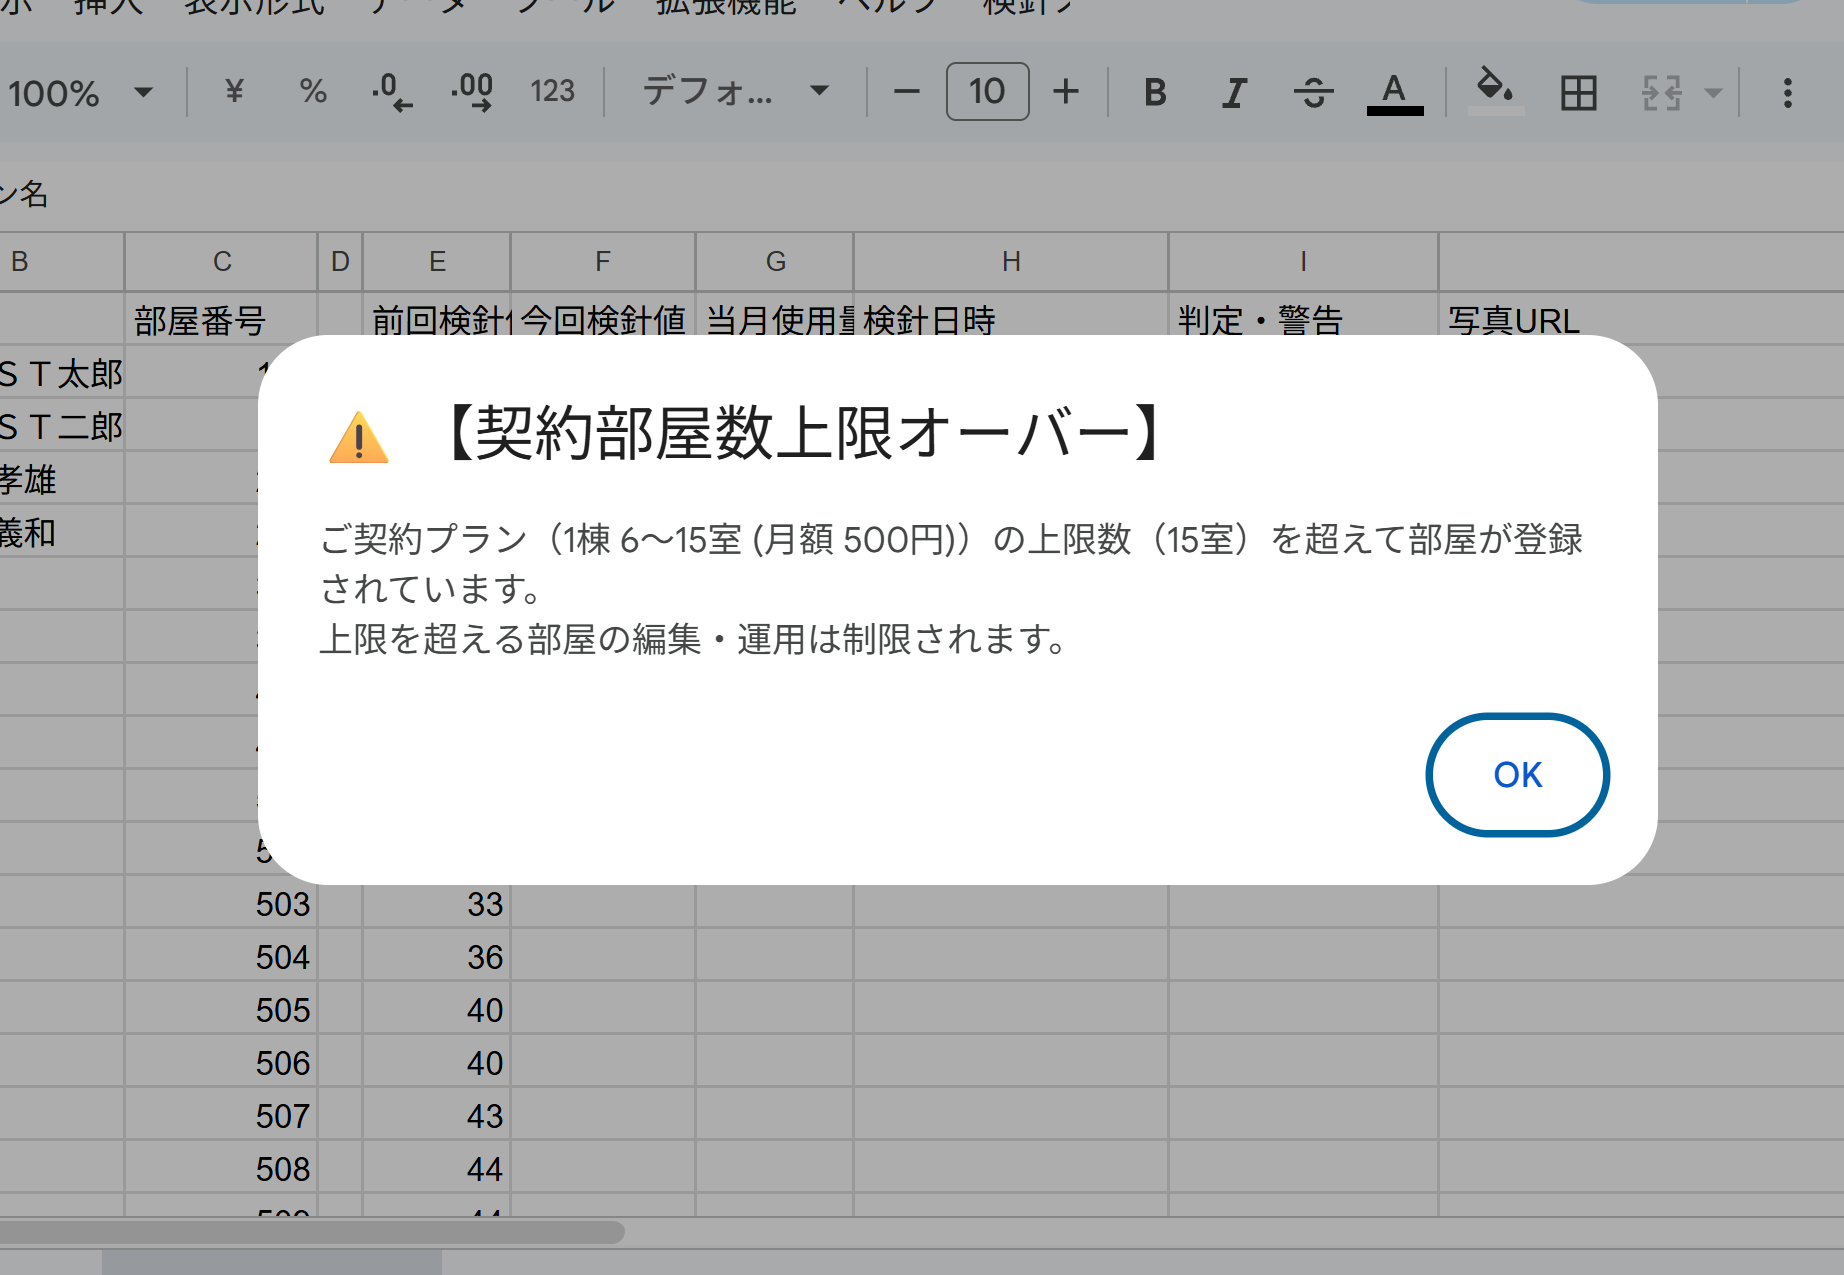1844x1275 pixels.
Task: Click the font size field showing 10
Action: coord(987,92)
